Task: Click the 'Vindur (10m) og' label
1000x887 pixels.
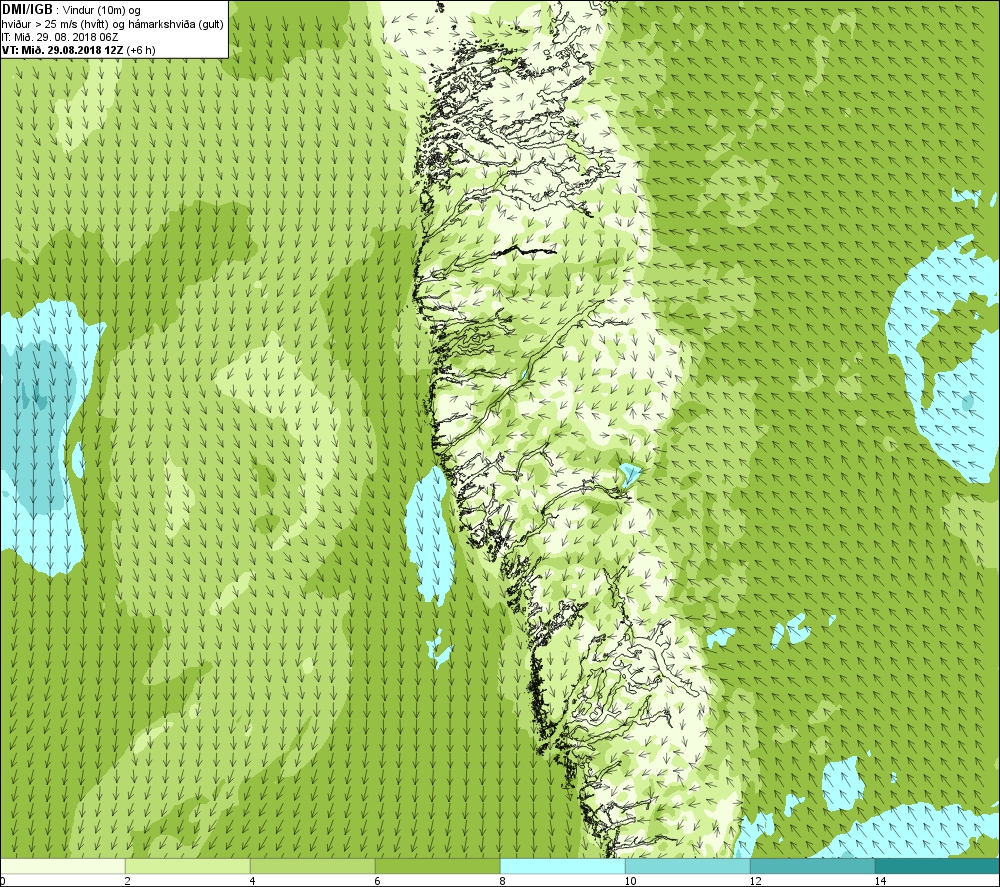Action: tap(101, 10)
